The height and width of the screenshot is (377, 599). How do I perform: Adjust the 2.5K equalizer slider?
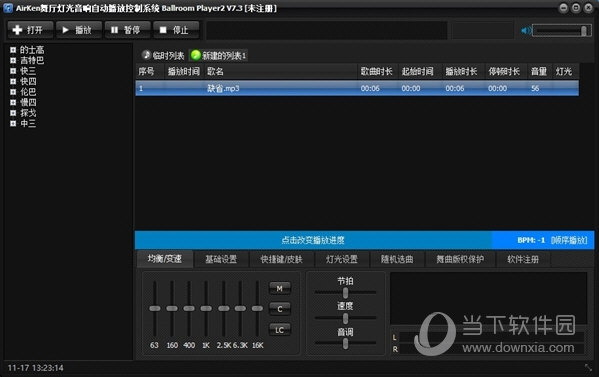(x=224, y=308)
